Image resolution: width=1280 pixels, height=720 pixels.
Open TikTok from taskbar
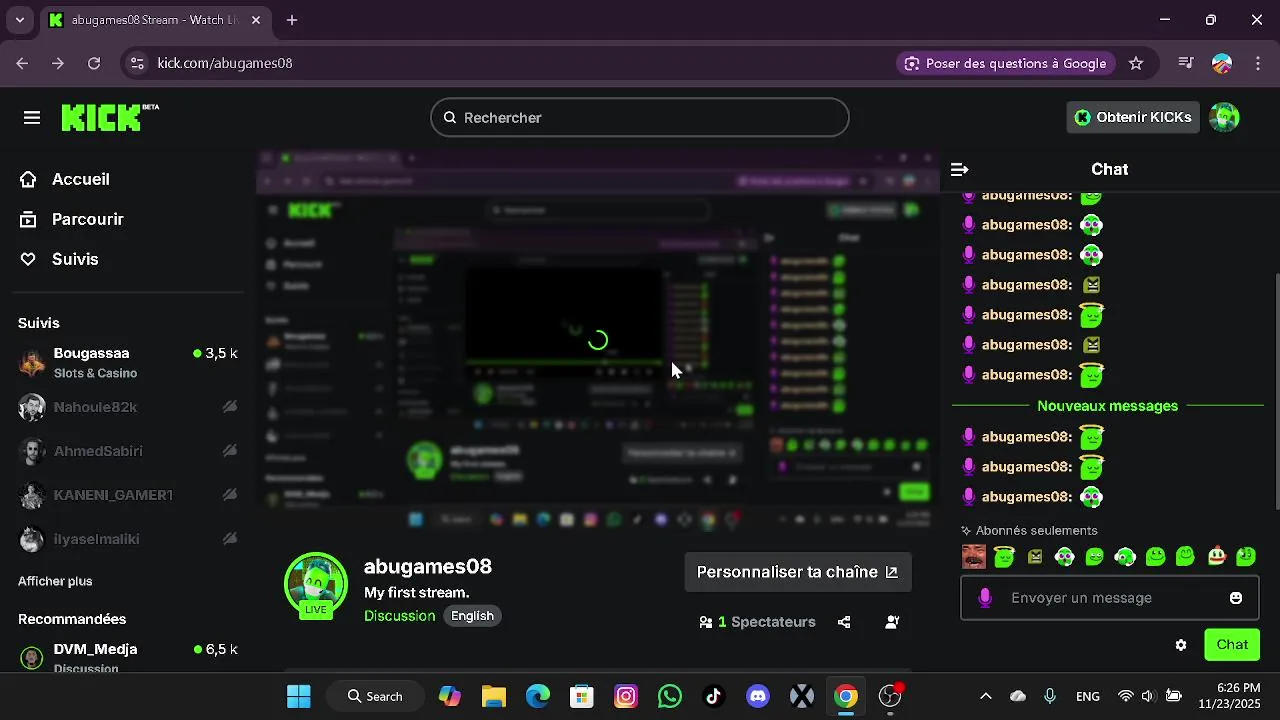point(714,696)
